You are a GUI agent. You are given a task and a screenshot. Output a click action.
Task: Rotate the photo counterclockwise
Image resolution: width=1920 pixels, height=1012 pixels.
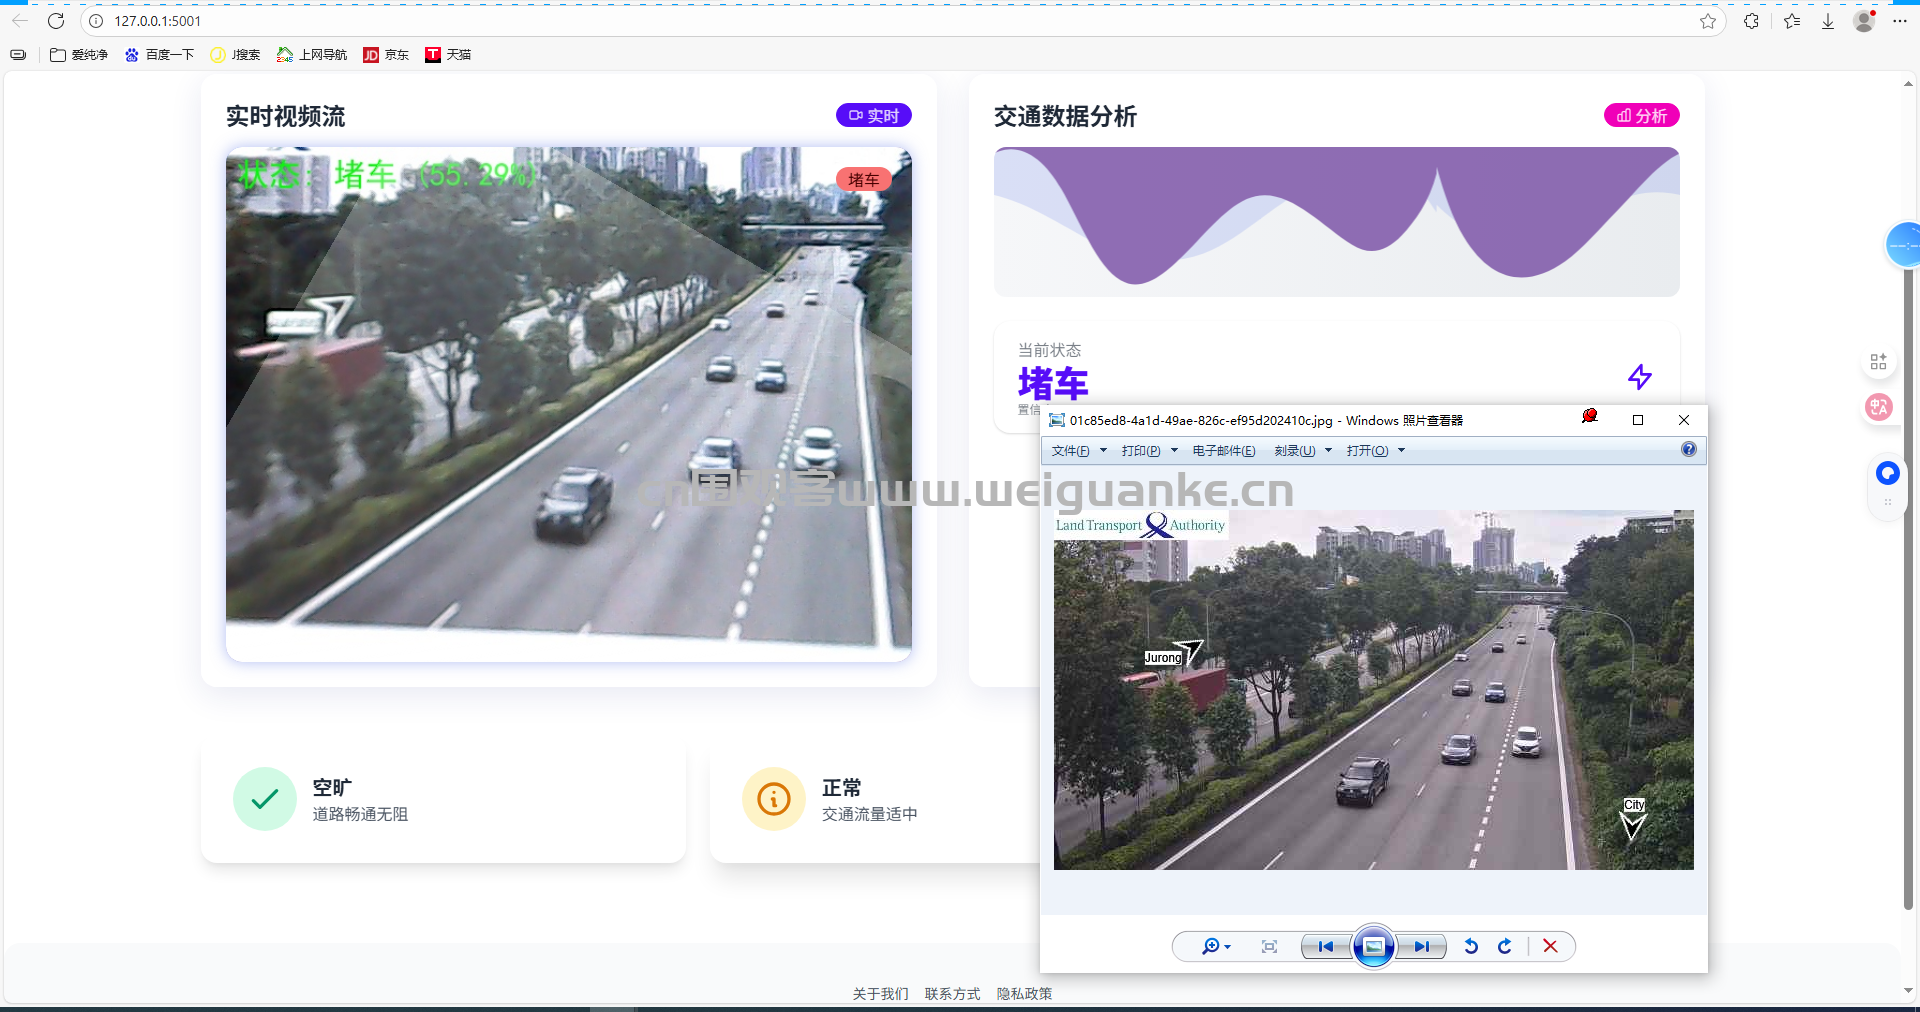pos(1471,946)
